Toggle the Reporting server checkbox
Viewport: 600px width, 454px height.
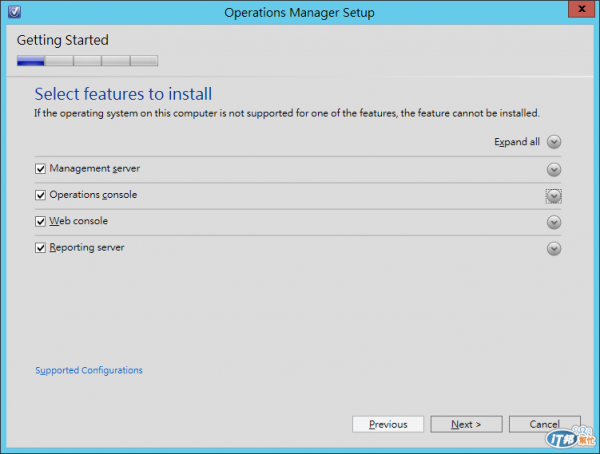pos(40,248)
